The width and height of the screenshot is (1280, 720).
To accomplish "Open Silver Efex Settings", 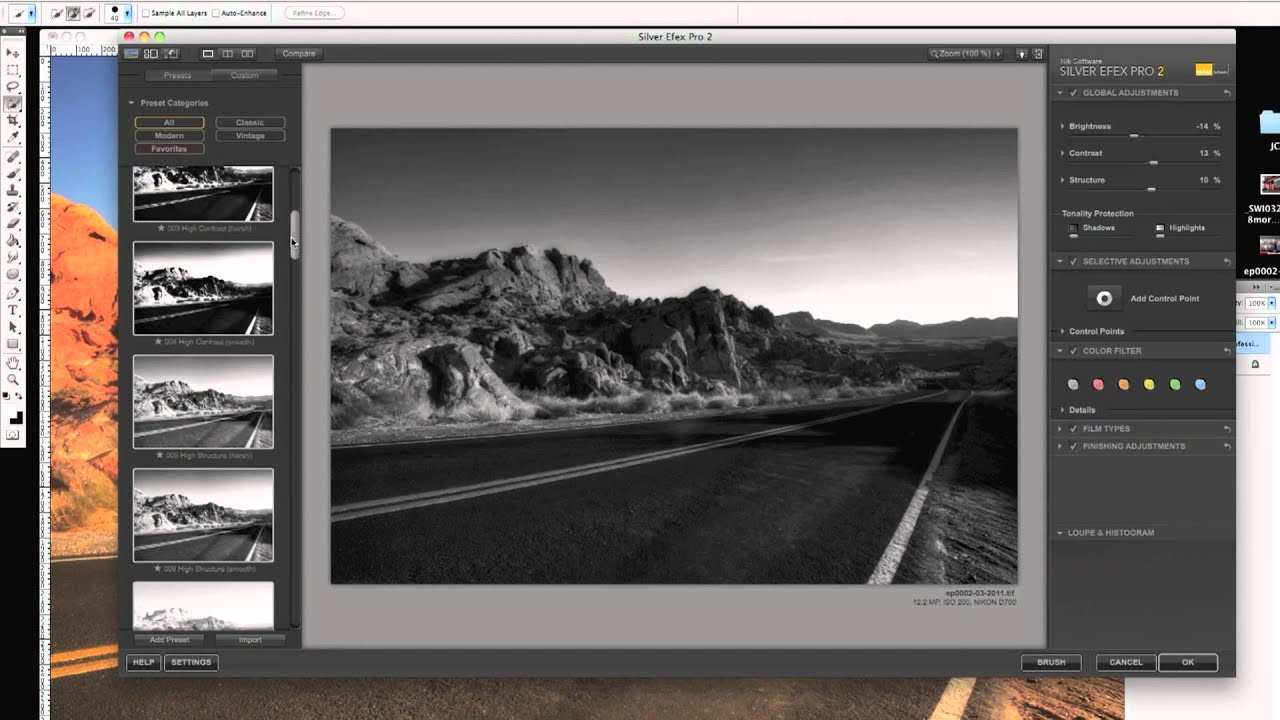I will coord(191,662).
